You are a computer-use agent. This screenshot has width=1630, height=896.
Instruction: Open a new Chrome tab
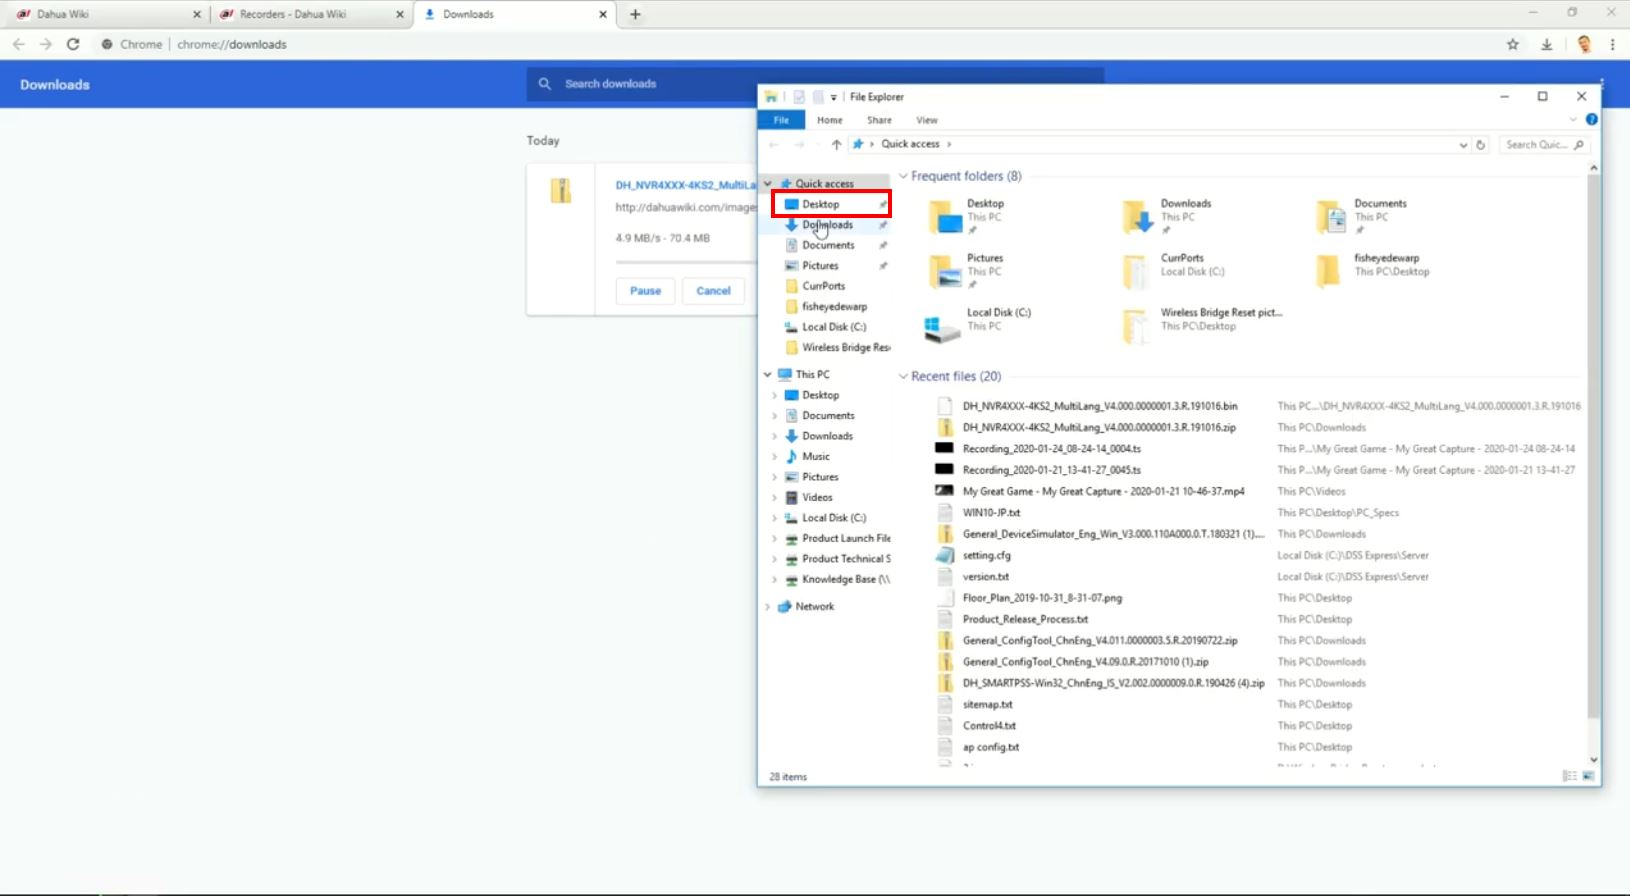pos(635,14)
